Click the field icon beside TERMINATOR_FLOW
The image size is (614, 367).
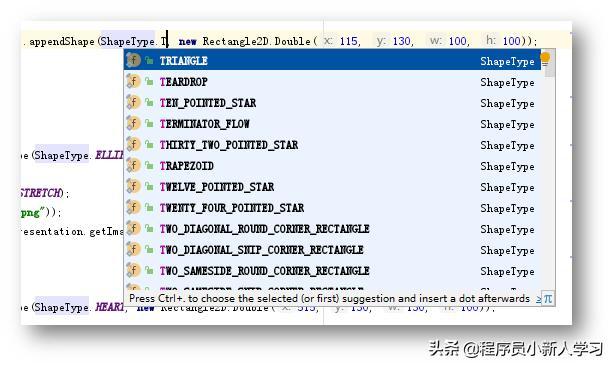click(x=134, y=123)
